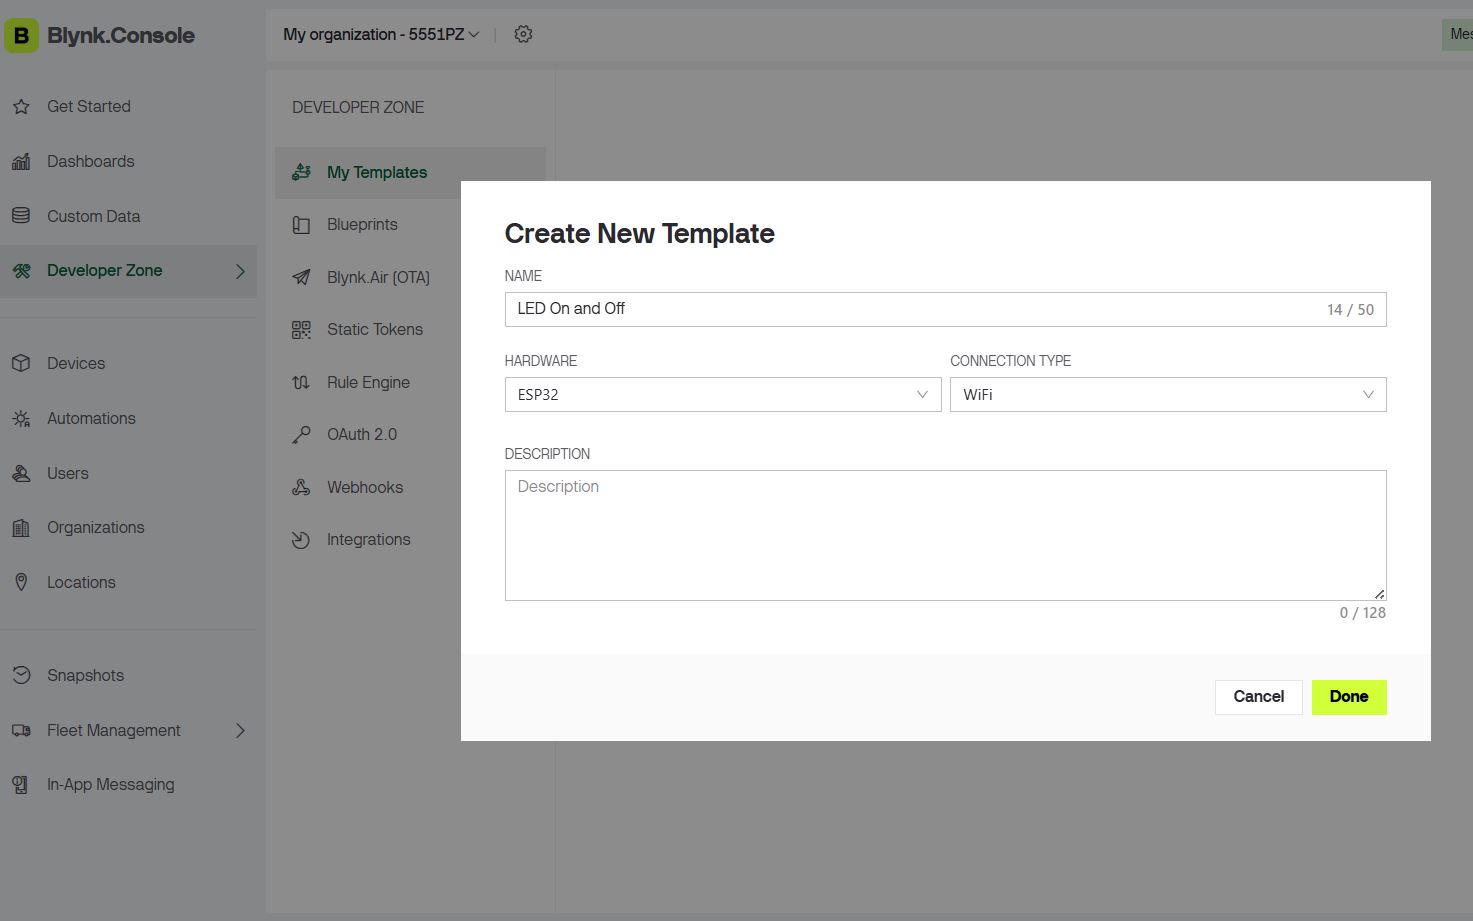Open the Hardware ESP32 dropdown

[723, 394]
